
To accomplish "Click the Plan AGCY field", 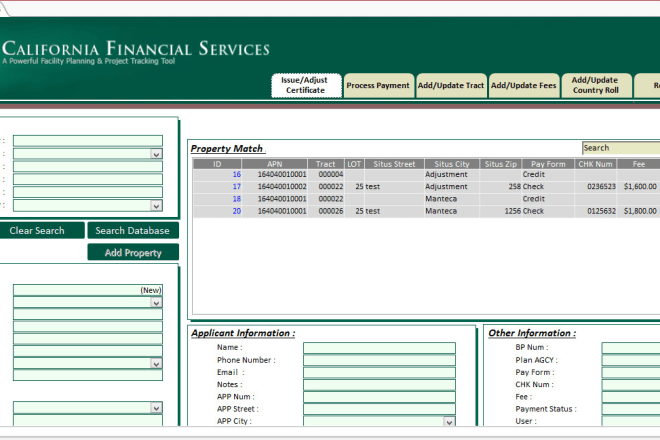I will pyautogui.click(x=631, y=360).
